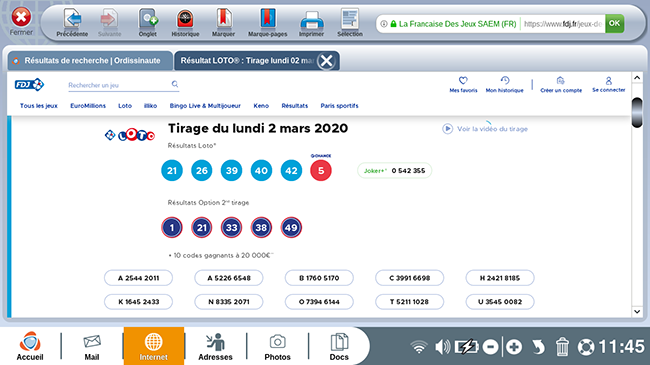Open the Loto menu item
This screenshot has height=365, width=650.
click(x=125, y=106)
